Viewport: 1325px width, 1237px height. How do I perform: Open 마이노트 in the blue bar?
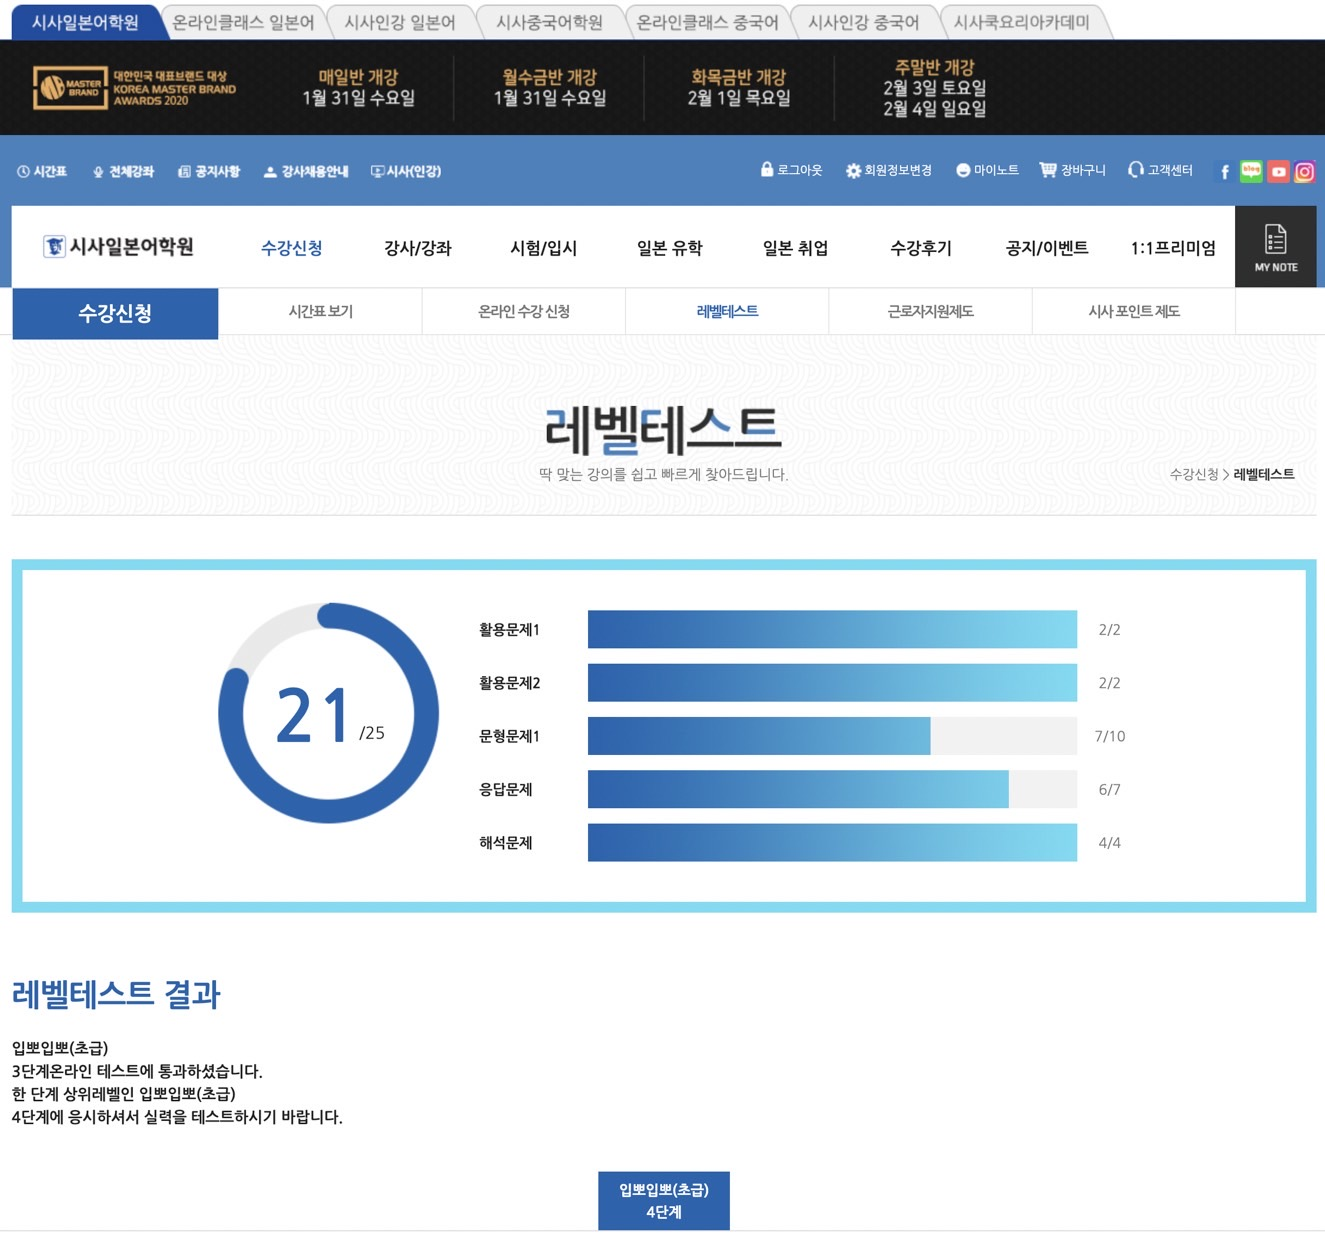[x=987, y=171]
